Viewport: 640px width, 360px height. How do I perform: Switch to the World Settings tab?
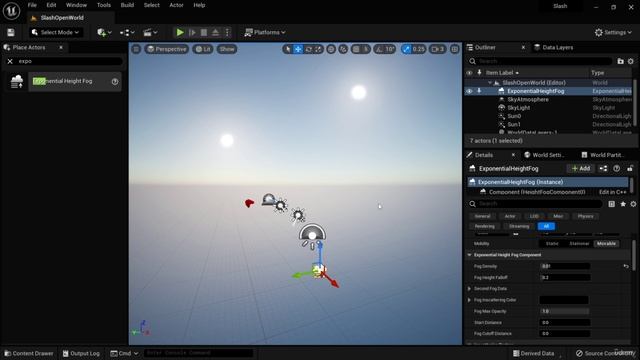coord(545,155)
